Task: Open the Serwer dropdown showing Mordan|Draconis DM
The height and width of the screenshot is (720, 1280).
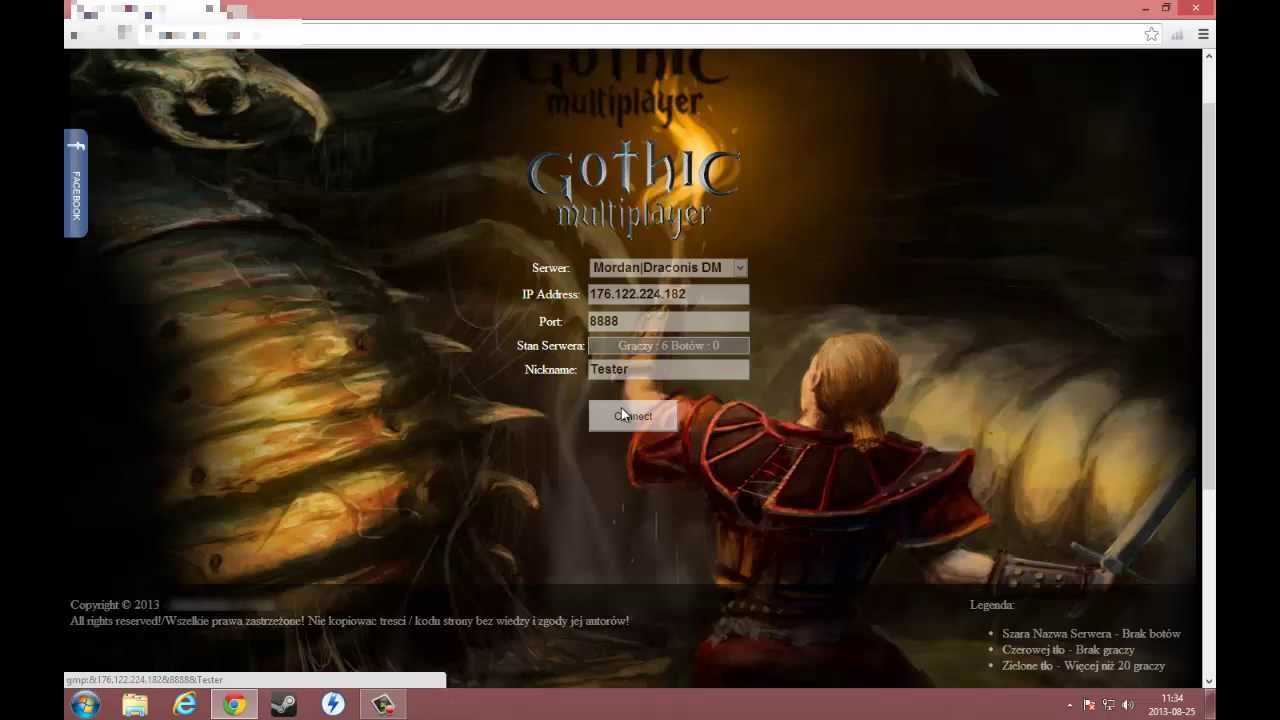Action: coord(668,268)
